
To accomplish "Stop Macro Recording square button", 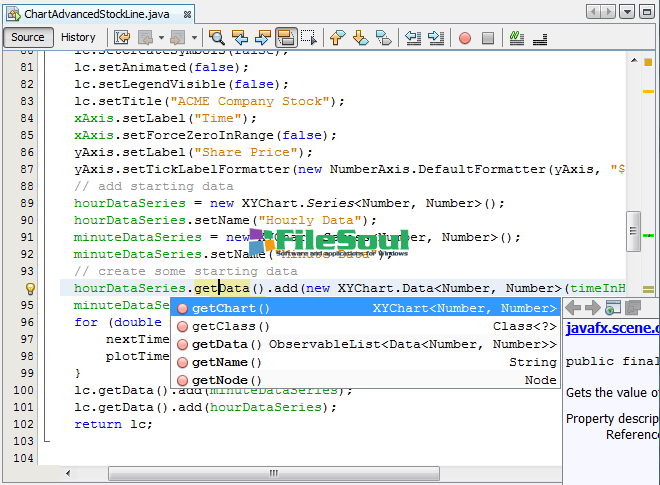I will pyautogui.click(x=488, y=38).
